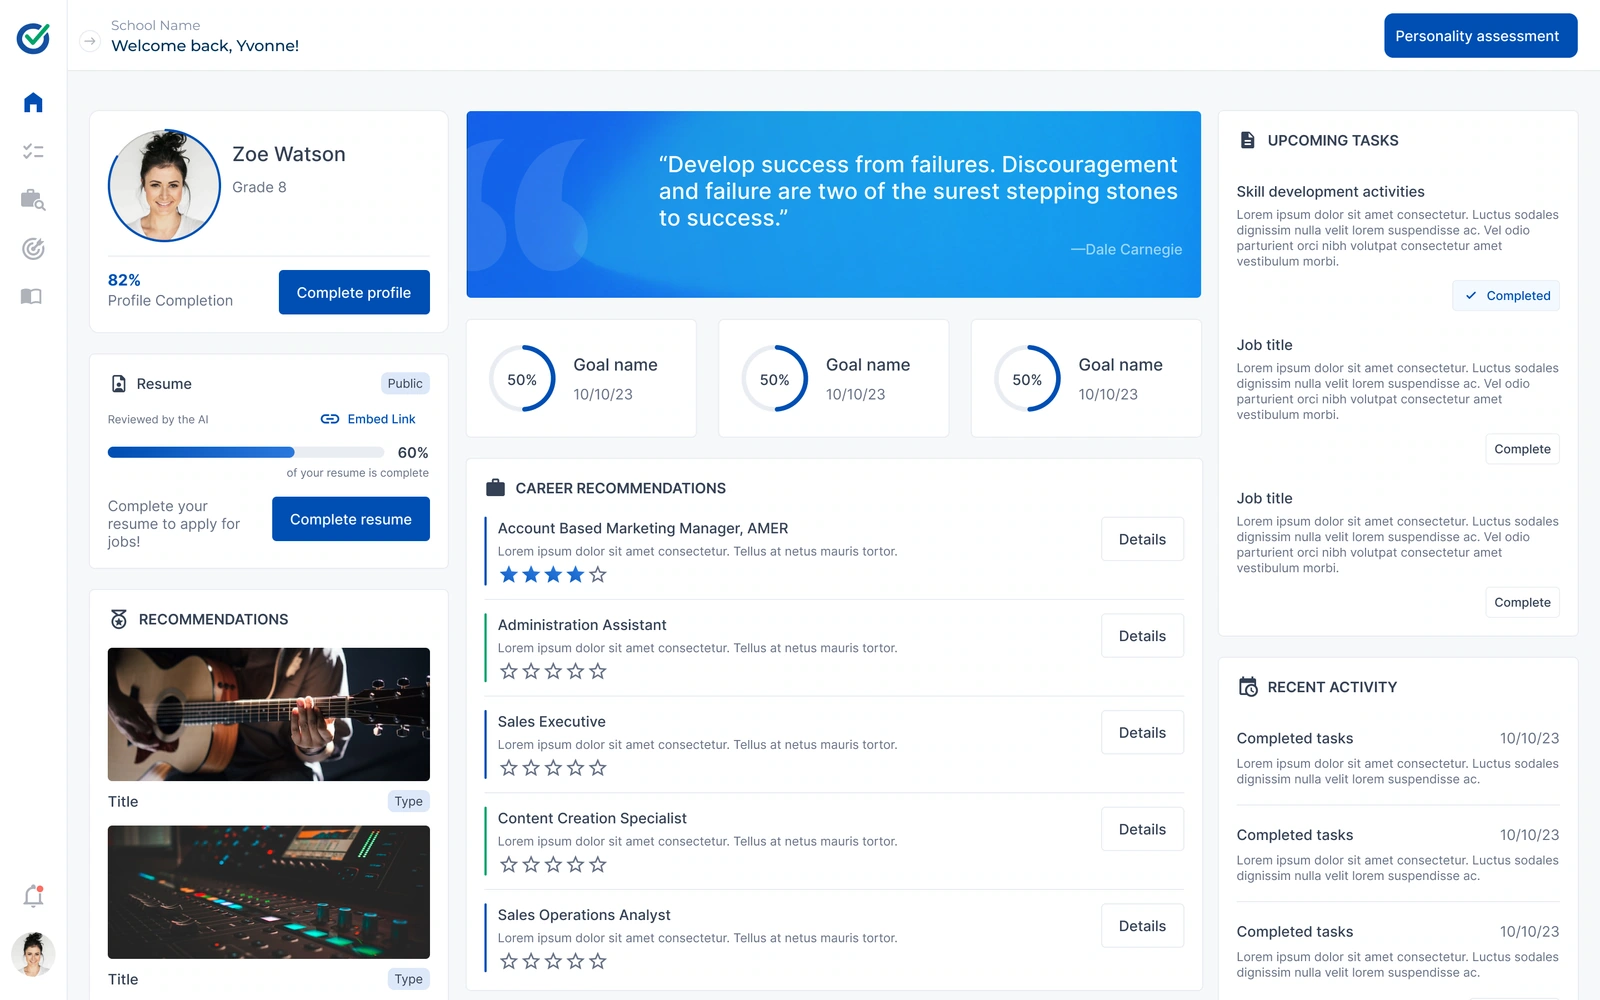Screen dimensions: 1600x1000
Task: Click first star of Administration Assistant rating
Action: click(x=509, y=671)
